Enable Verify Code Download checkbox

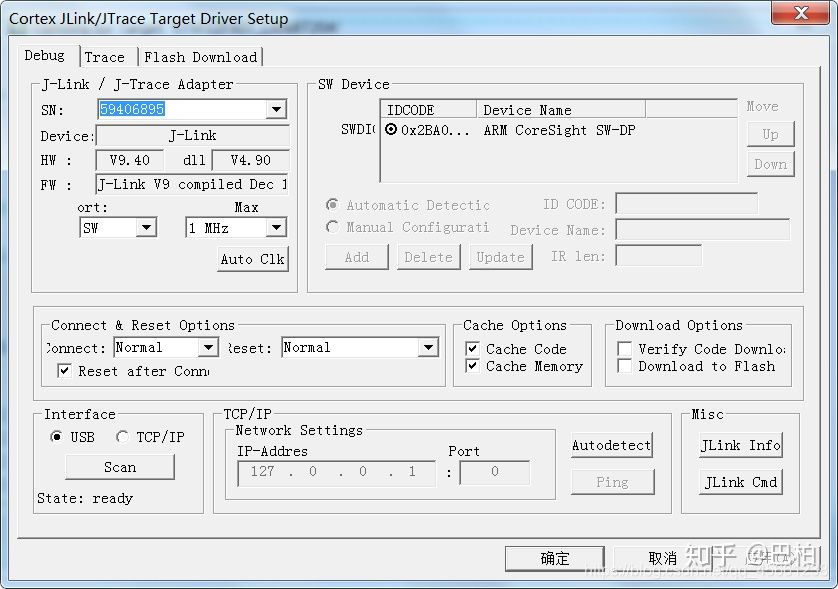(624, 349)
